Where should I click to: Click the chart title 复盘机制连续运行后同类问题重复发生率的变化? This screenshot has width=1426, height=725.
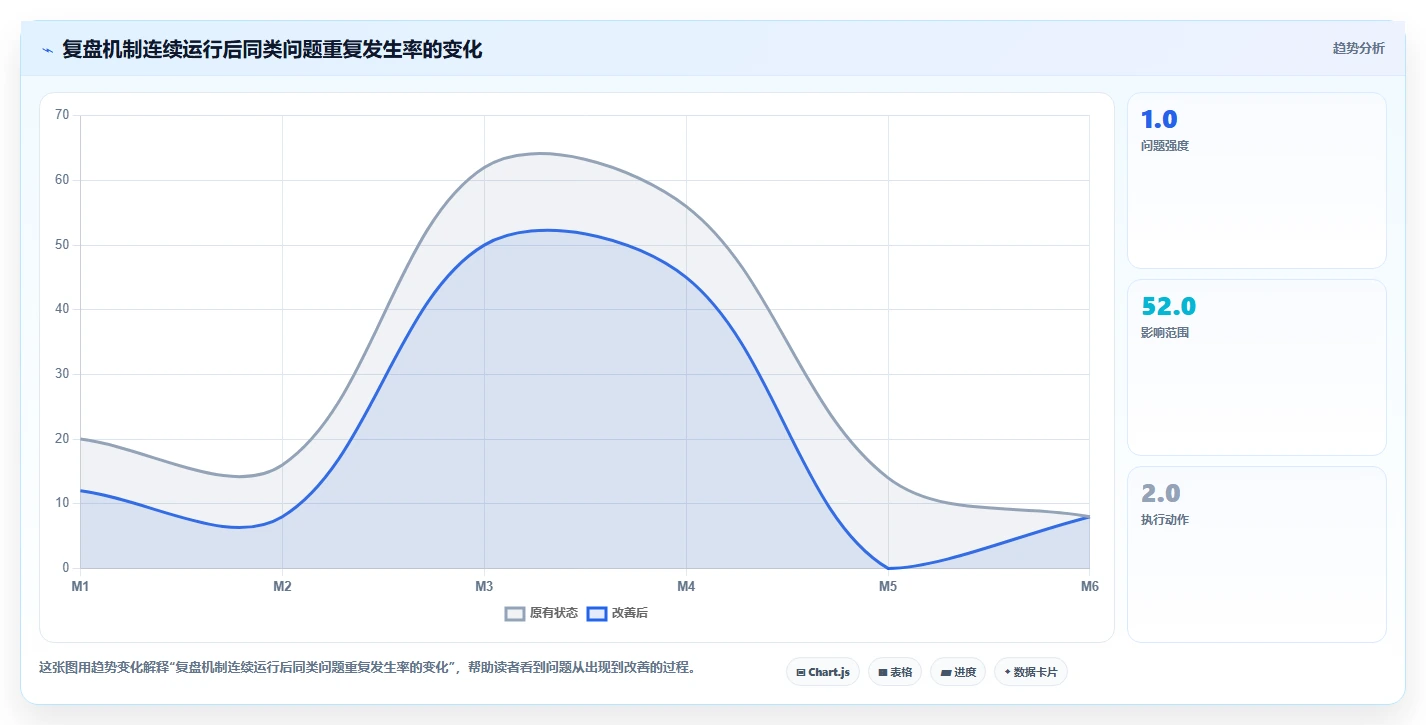[272, 49]
